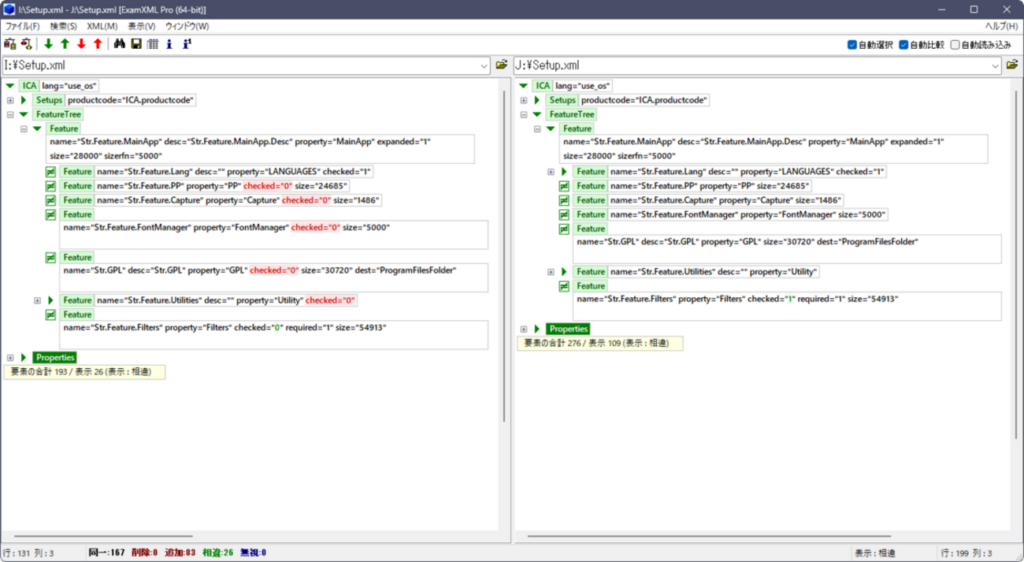Open the J:\Setup.xml path dropdown
This screenshot has height=562, width=1024.
point(995,65)
